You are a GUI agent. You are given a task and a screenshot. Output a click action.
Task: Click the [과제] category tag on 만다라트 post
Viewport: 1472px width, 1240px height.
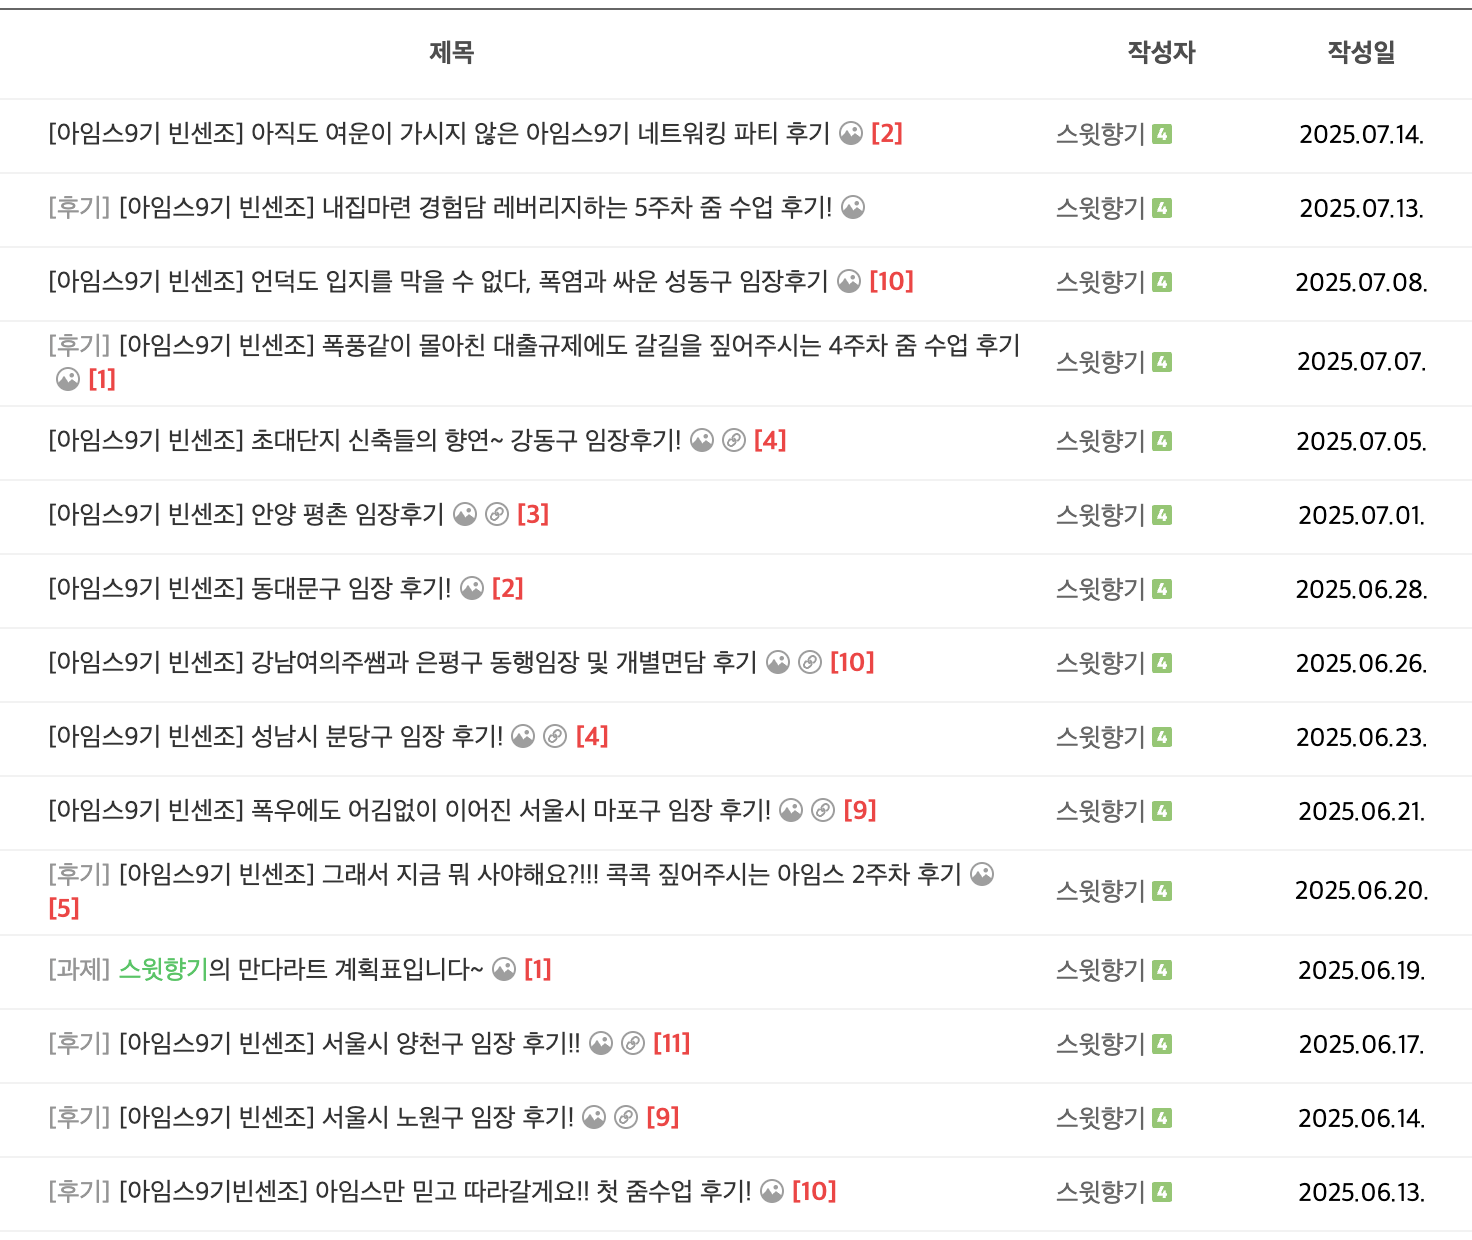tap(79, 969)
